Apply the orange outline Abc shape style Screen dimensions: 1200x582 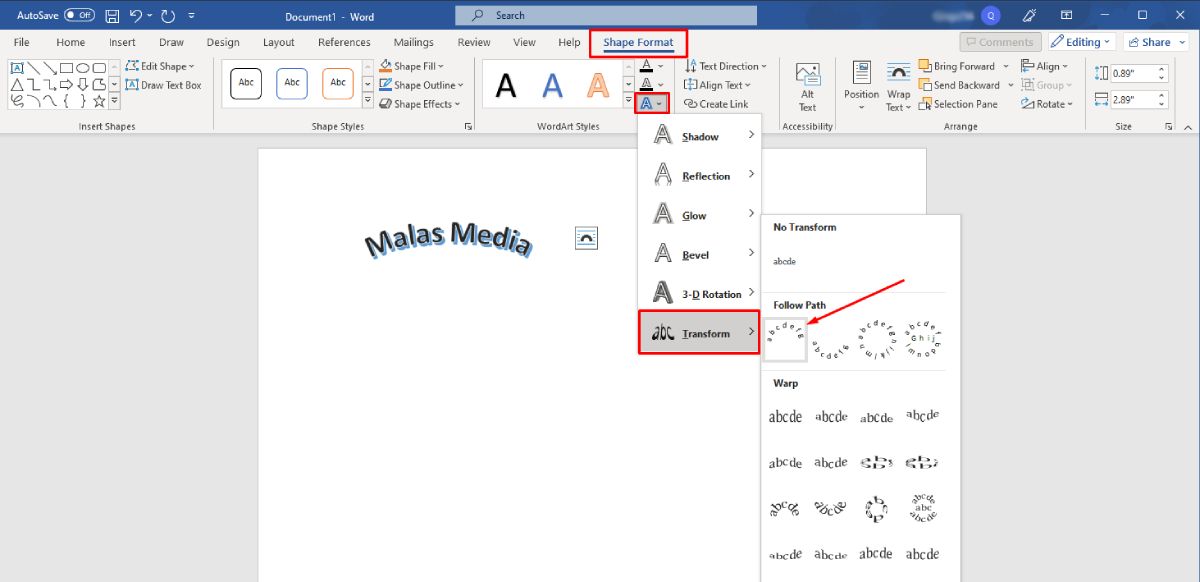[338, 83]
